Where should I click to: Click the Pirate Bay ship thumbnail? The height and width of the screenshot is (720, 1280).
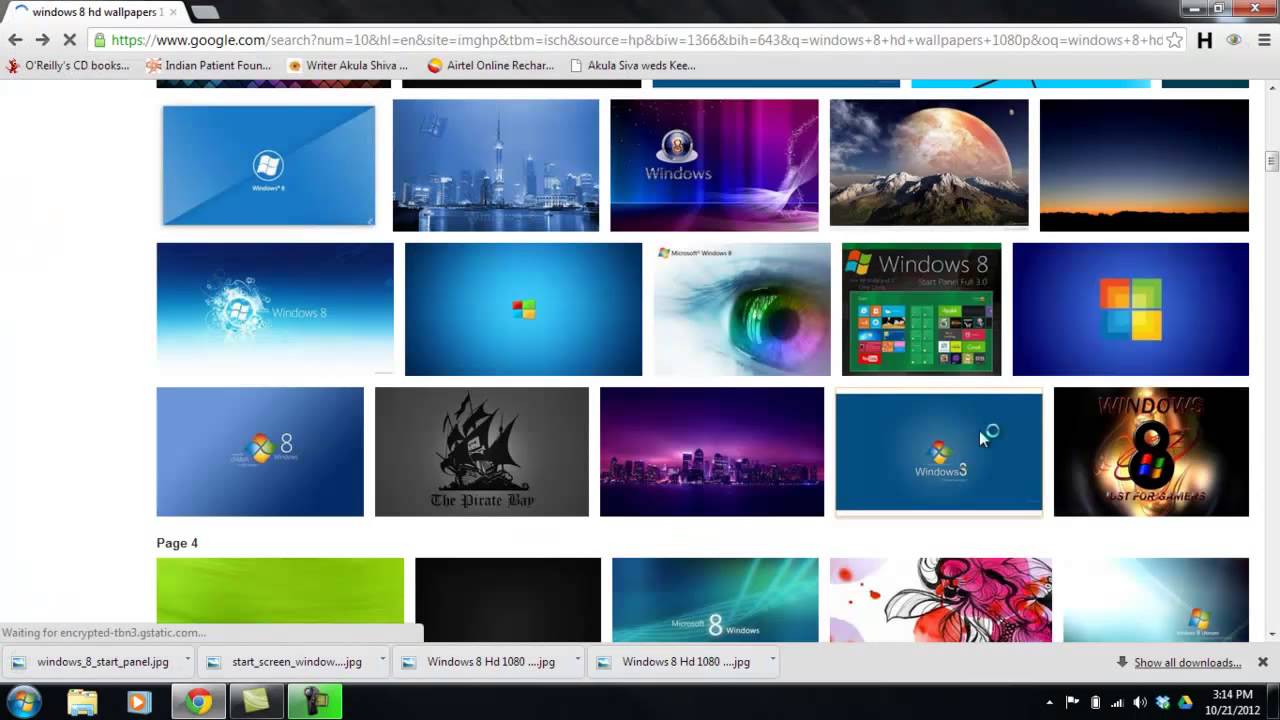click(x=481, y=451)
